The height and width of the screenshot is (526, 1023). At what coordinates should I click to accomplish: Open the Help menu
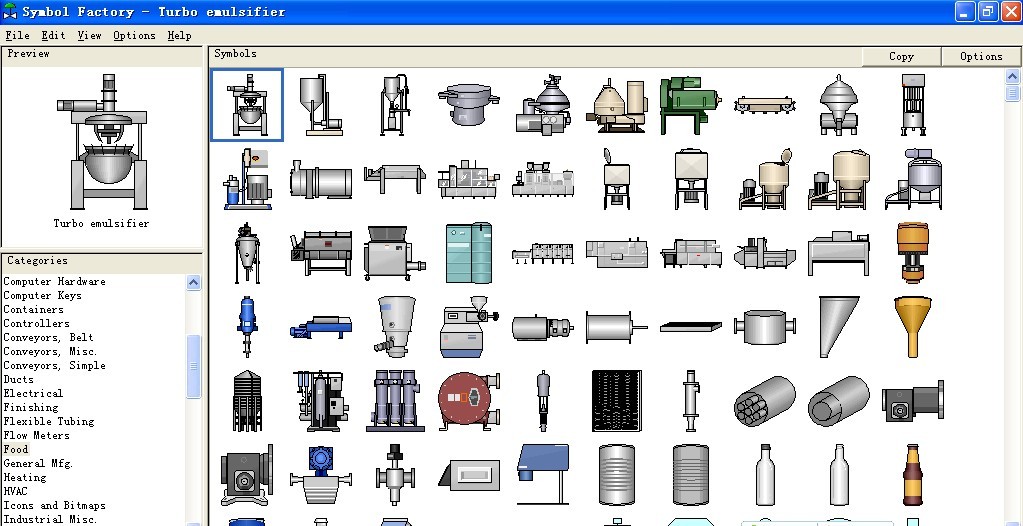[x=179, y=35]
